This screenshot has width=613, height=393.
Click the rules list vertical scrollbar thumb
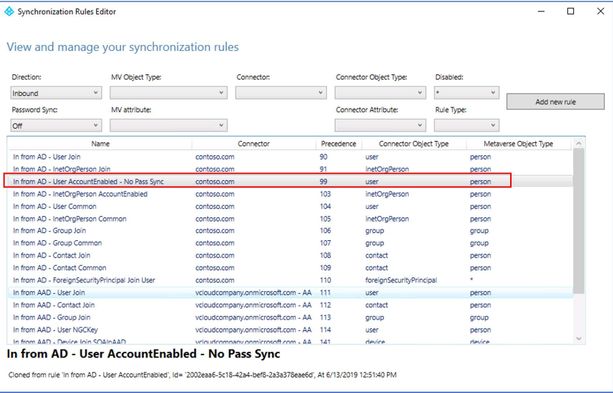[x=579, y=221]
